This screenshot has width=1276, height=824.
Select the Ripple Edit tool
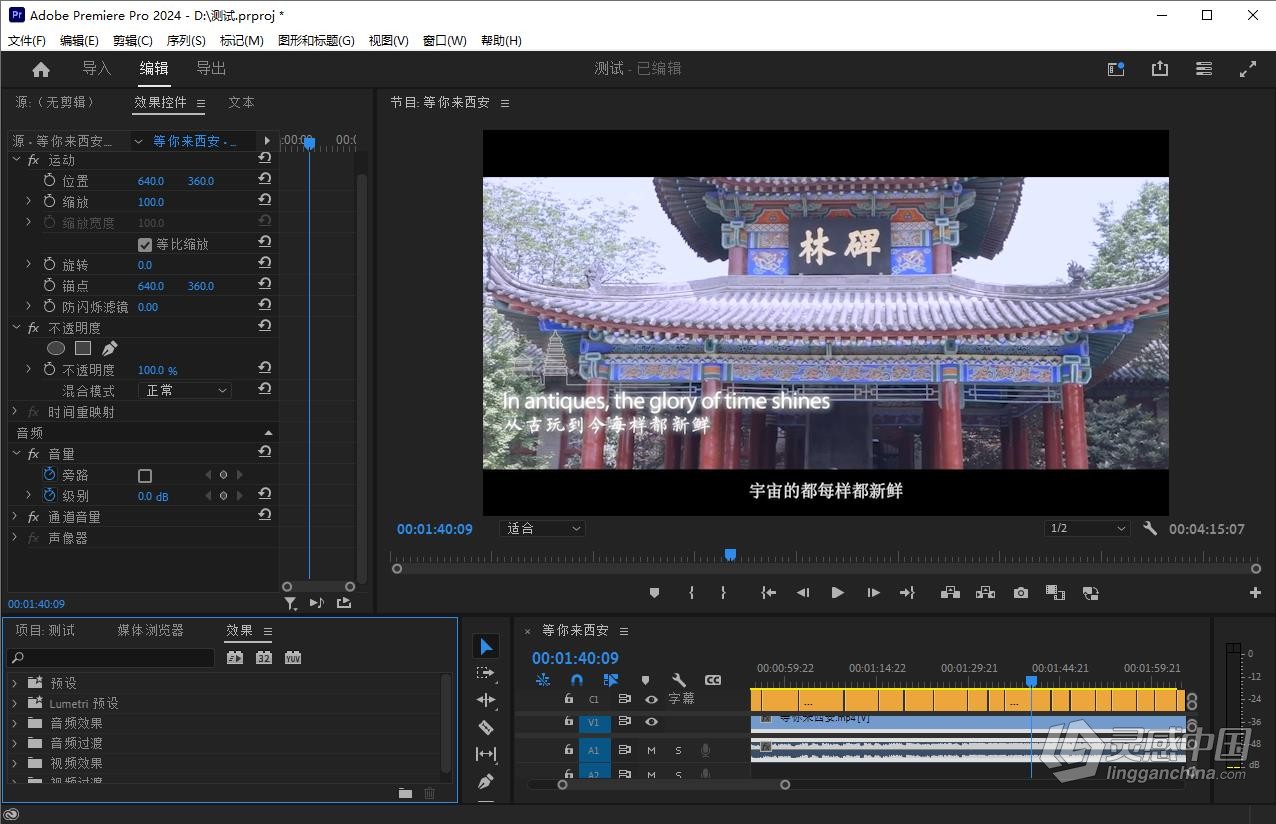point(486,700)
